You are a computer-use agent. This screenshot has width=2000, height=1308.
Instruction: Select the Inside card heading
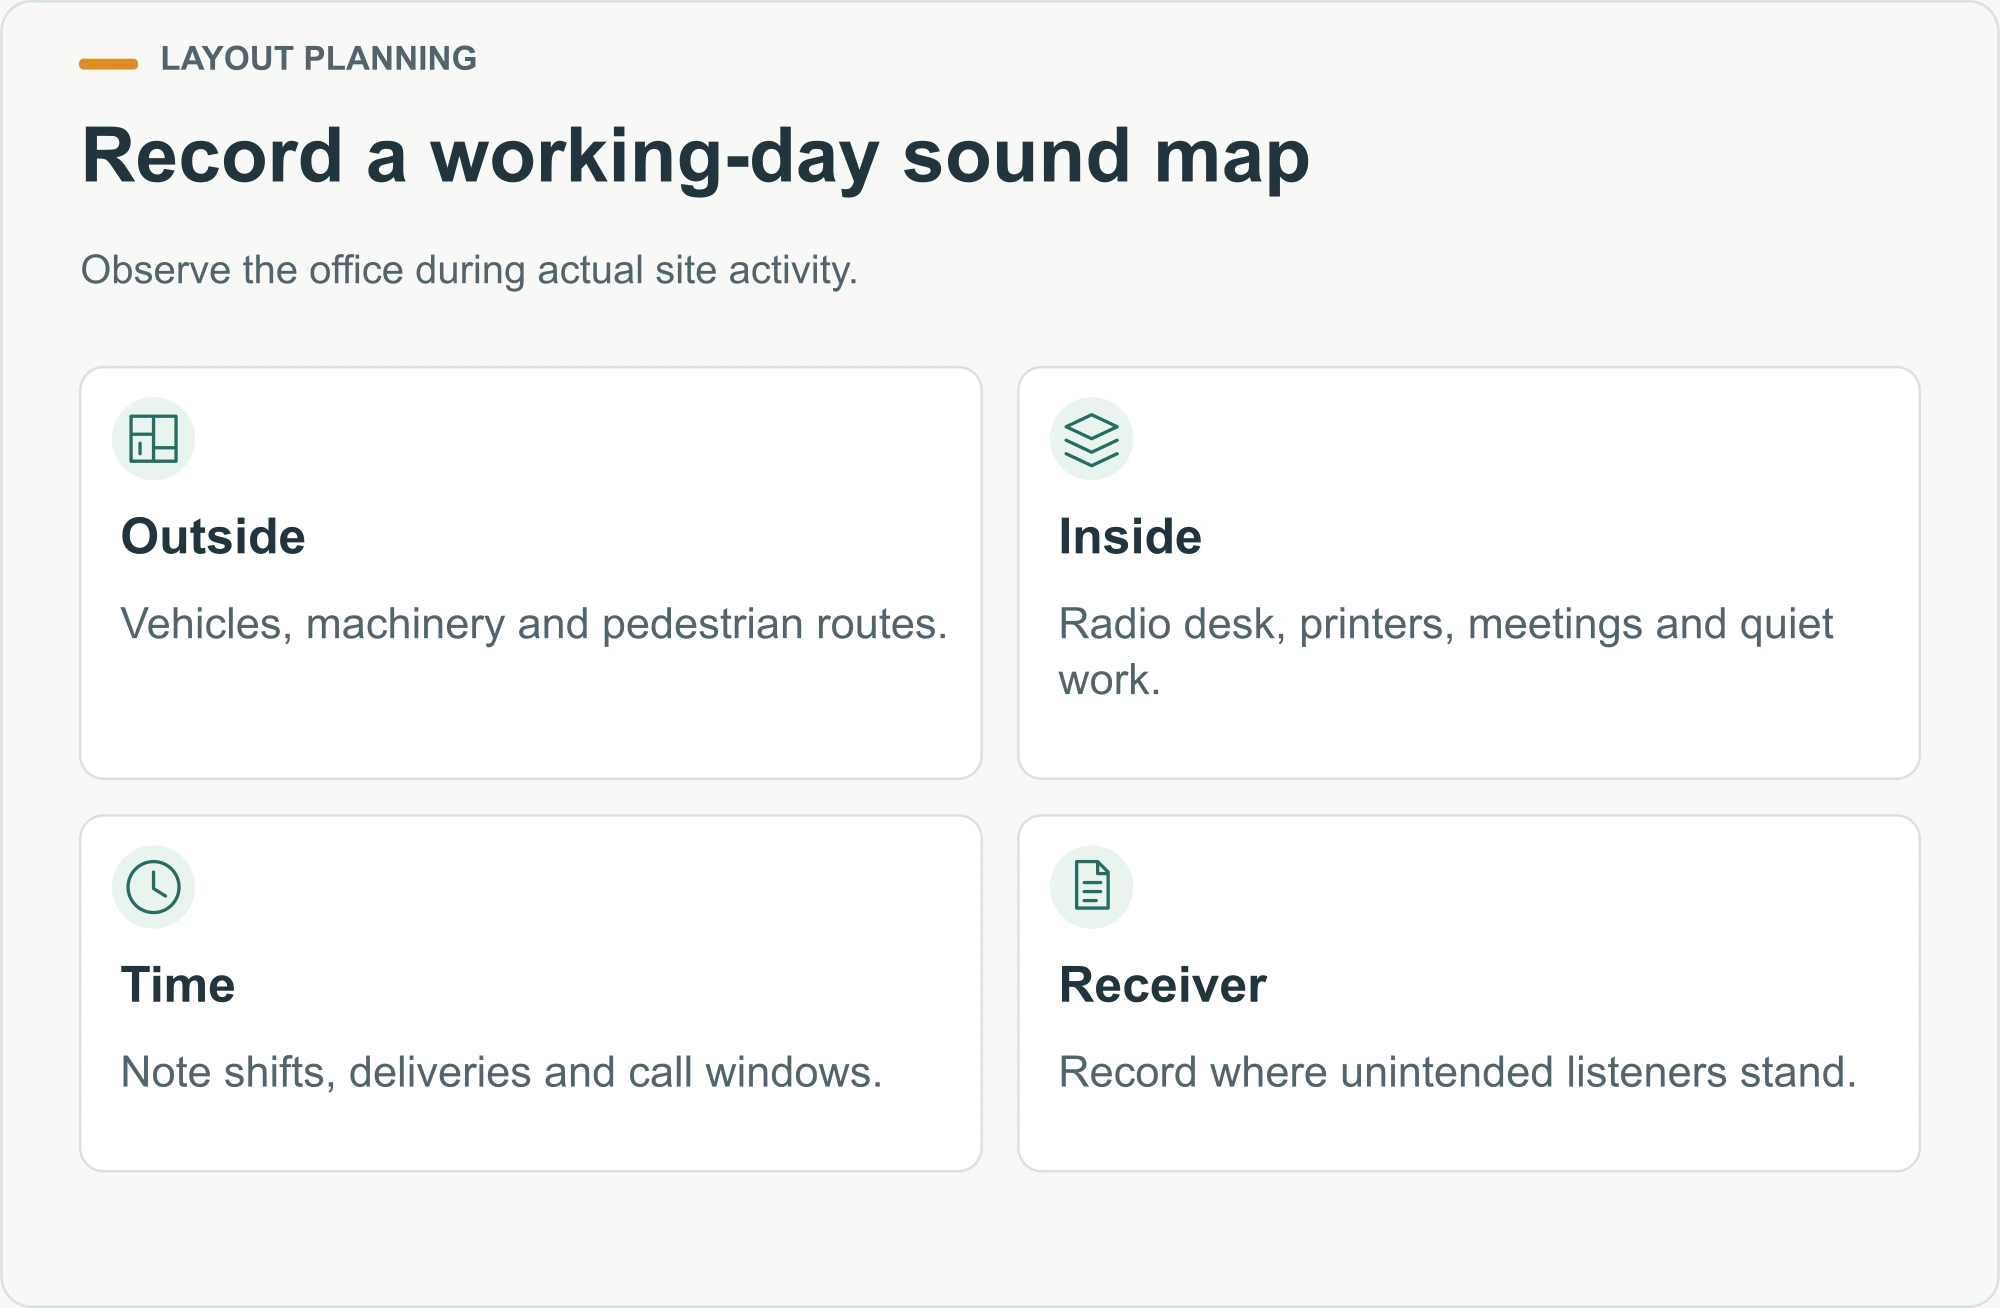coord(1130,537)
